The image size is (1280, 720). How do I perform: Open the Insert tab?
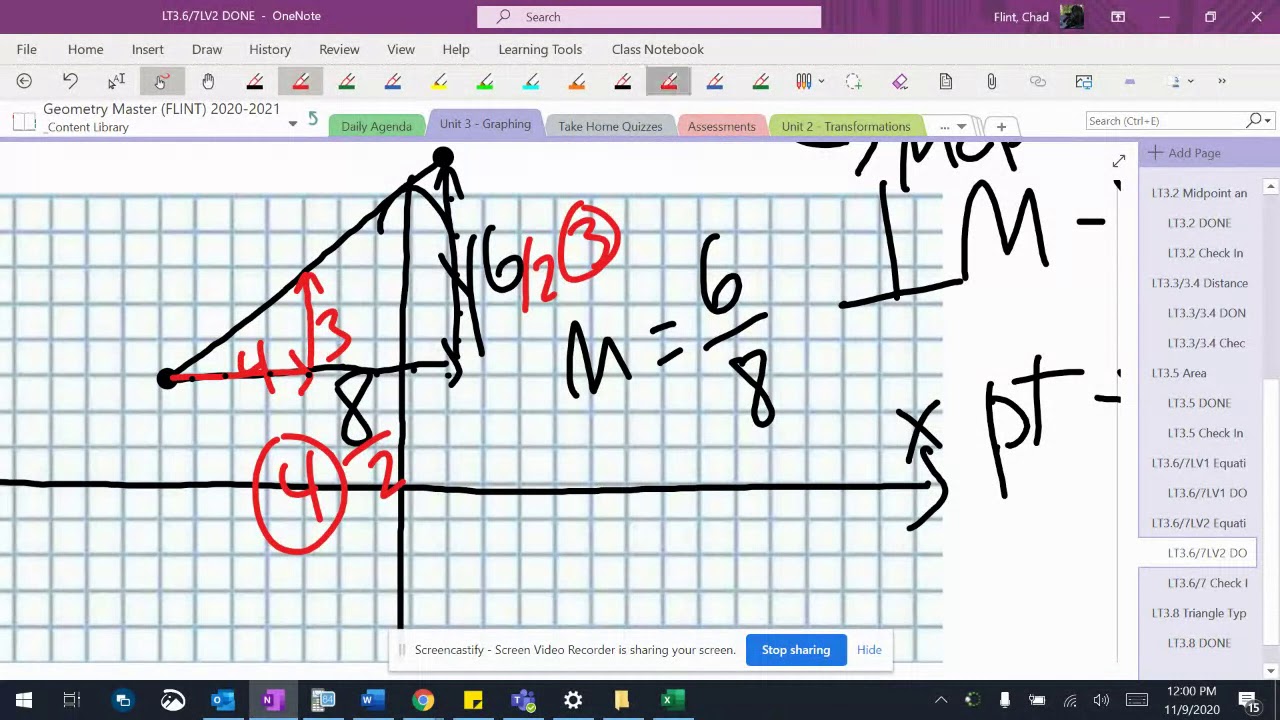coord(147,49)
